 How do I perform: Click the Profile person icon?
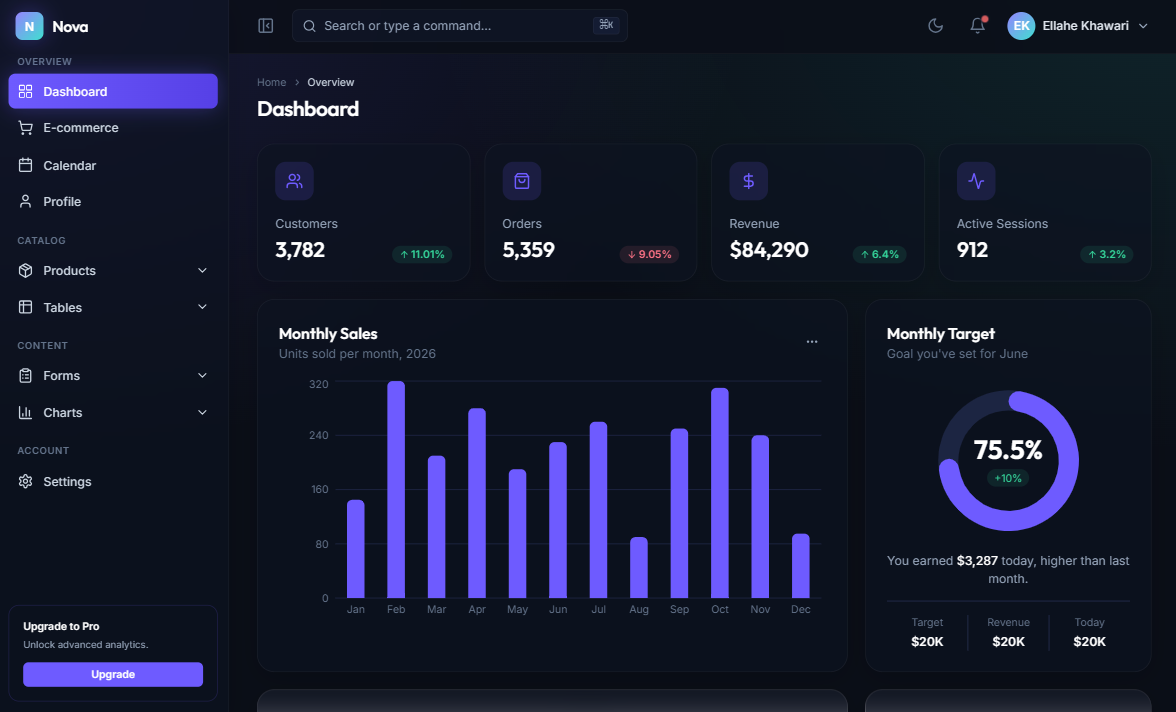tap(26, 201)
